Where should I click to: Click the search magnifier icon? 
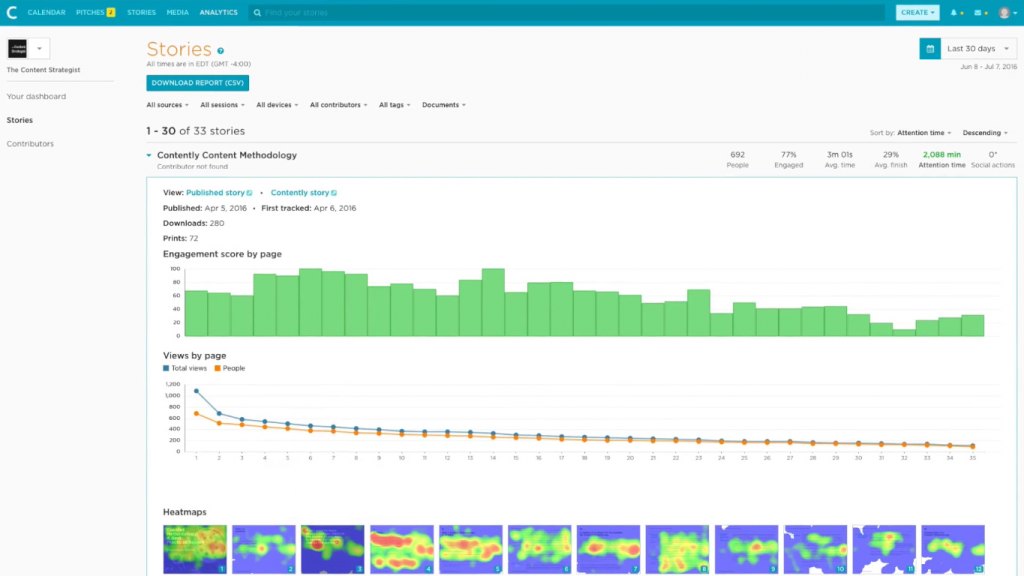point(257,12)
